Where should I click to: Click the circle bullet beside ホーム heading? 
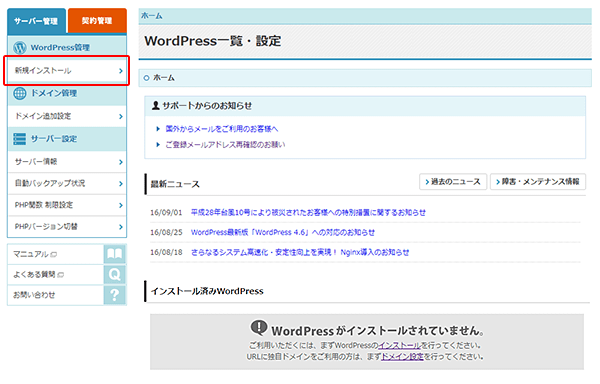pos(146,78)
